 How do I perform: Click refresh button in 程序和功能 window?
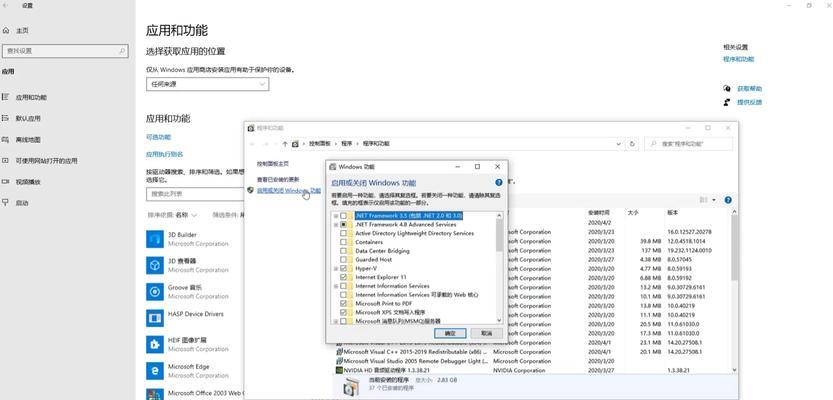point(632,144)
